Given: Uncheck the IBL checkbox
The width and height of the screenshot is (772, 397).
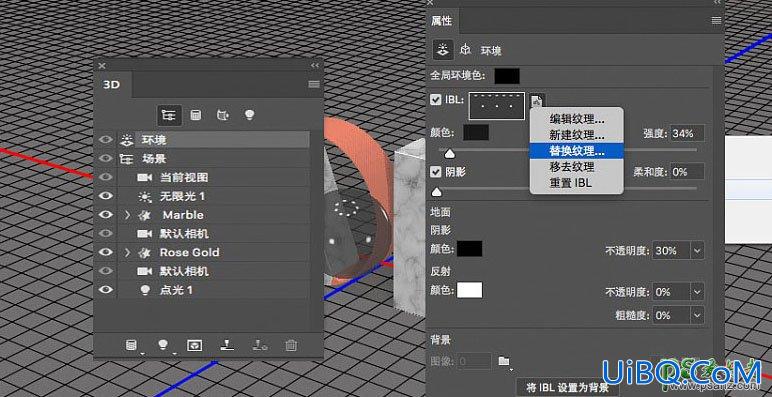Looking at the screenshot, I should [435, 99].
